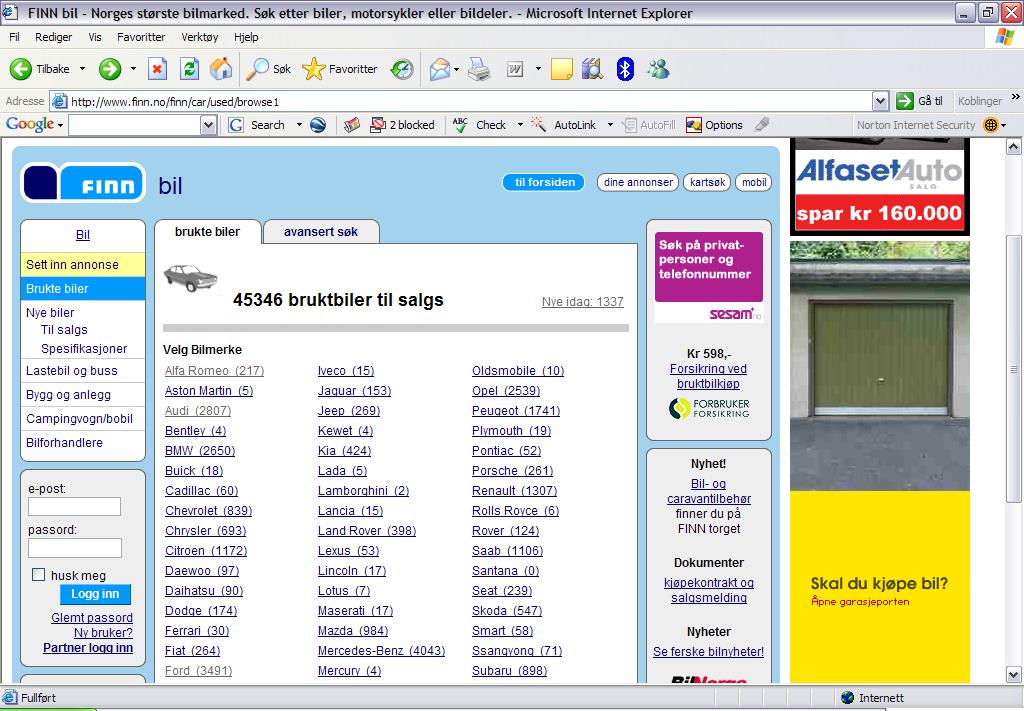Open Glemt passord link
This screenshot has height=711, width=1024.
(x=92, y=618)
